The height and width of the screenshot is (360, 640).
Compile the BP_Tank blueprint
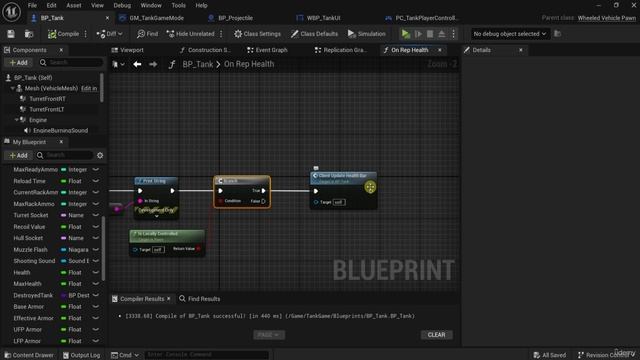click(63, 34)
